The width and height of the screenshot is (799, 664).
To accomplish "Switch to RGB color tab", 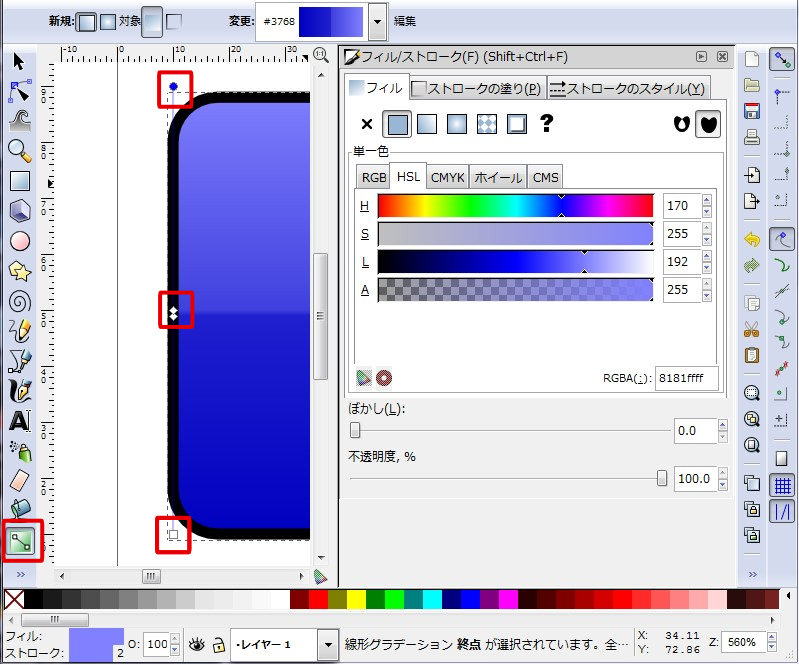I will [x=374, y=178].
